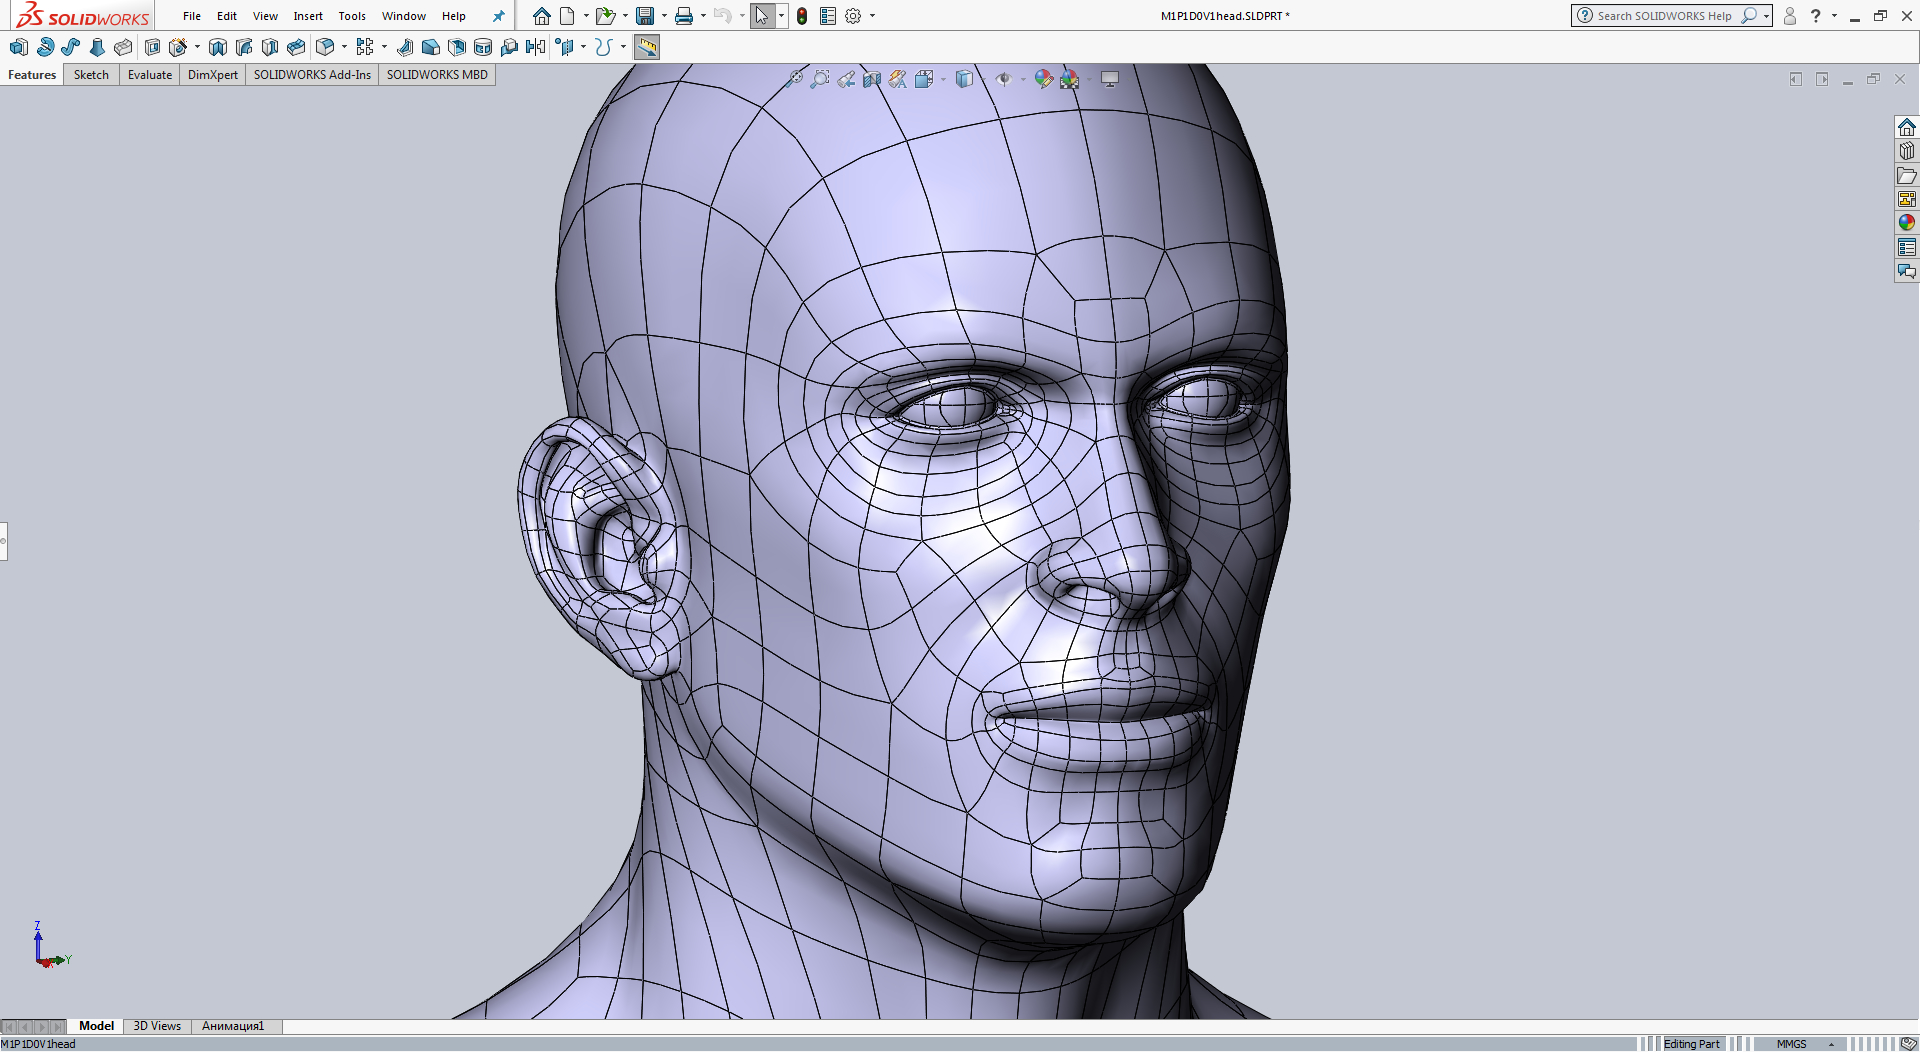This screenshot has height=1052, width=1920.
Task: Open the View Palette in the task pane
Action: coord(1908,198)
